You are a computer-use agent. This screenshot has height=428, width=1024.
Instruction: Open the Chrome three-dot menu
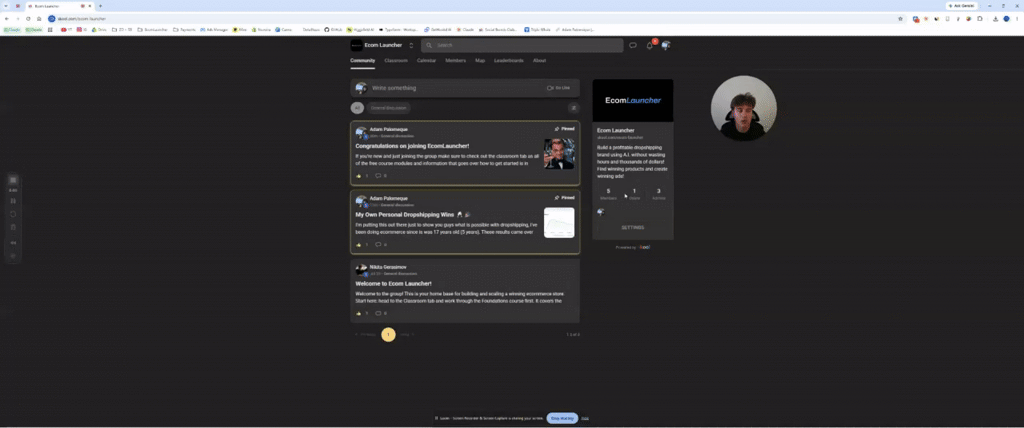(x=1017, y=18)
